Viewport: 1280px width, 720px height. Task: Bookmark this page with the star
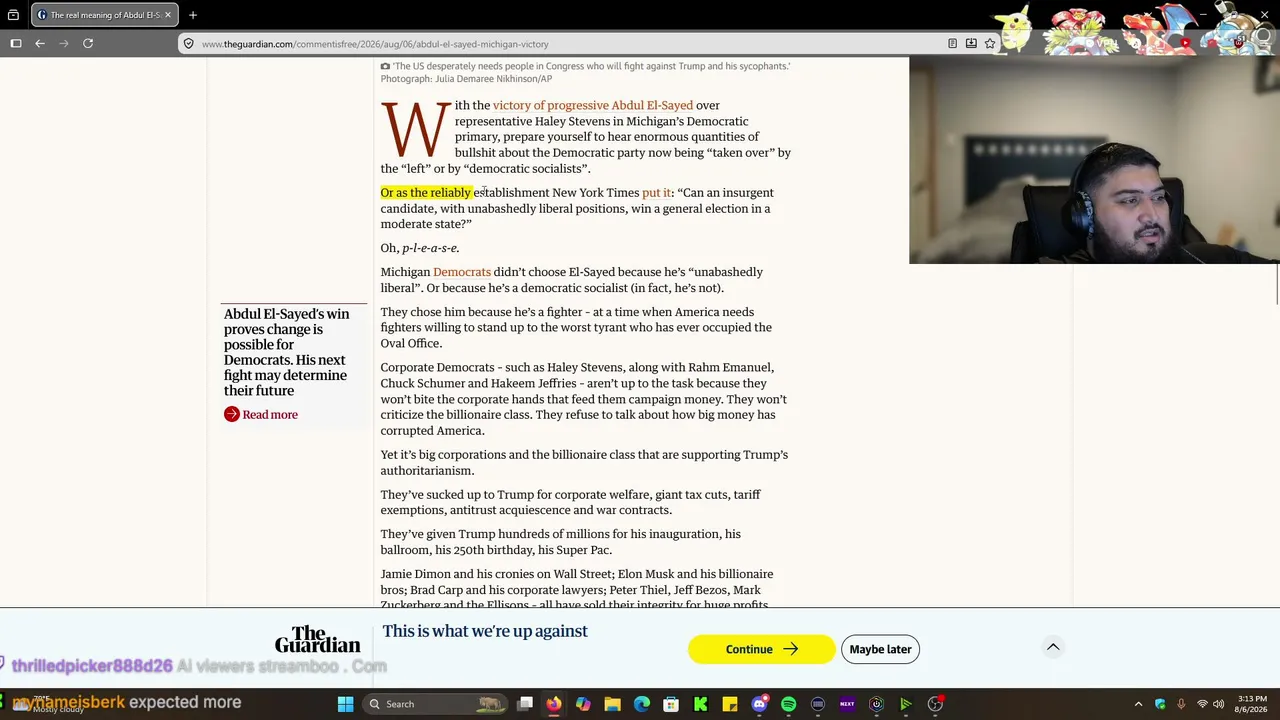tap(990, 44)
